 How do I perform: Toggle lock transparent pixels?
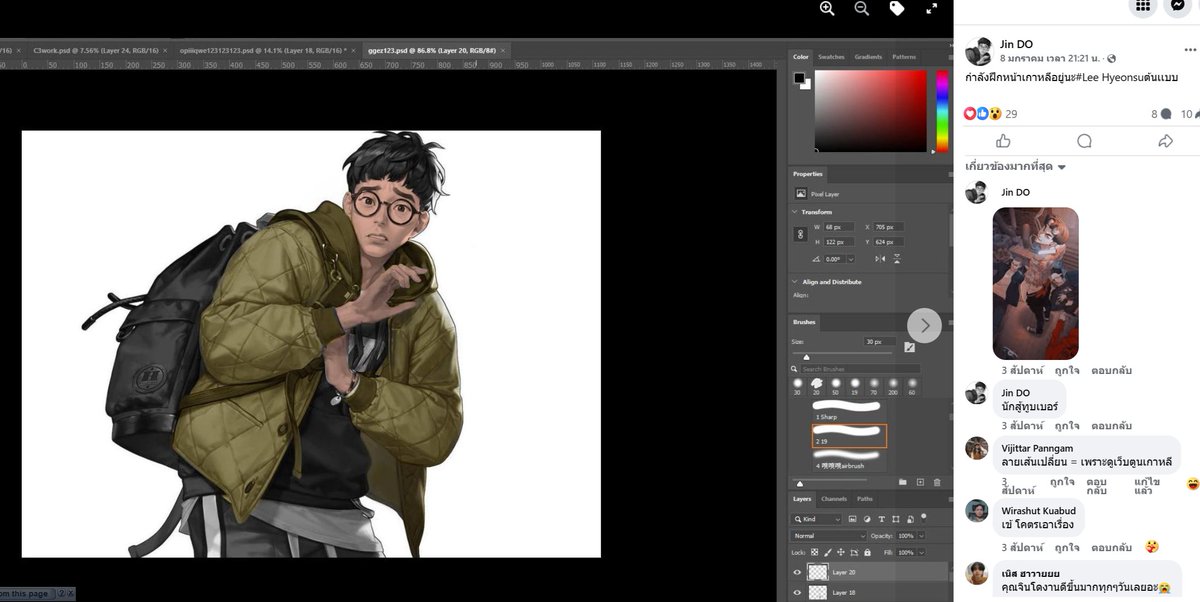click(814, 552)
